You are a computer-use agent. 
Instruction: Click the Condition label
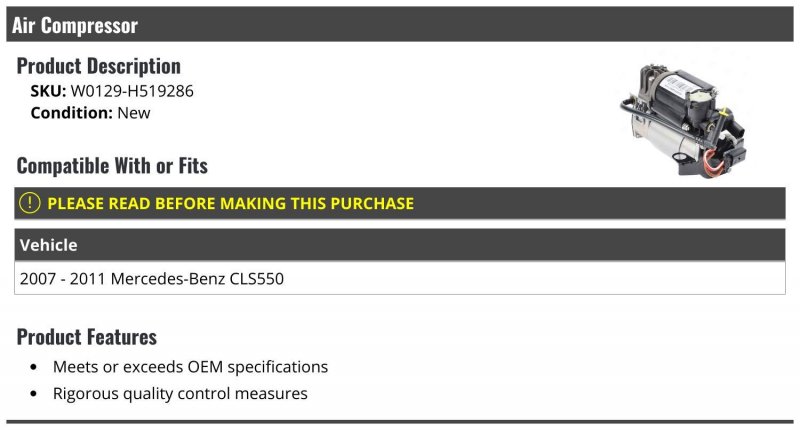point(71,113)
